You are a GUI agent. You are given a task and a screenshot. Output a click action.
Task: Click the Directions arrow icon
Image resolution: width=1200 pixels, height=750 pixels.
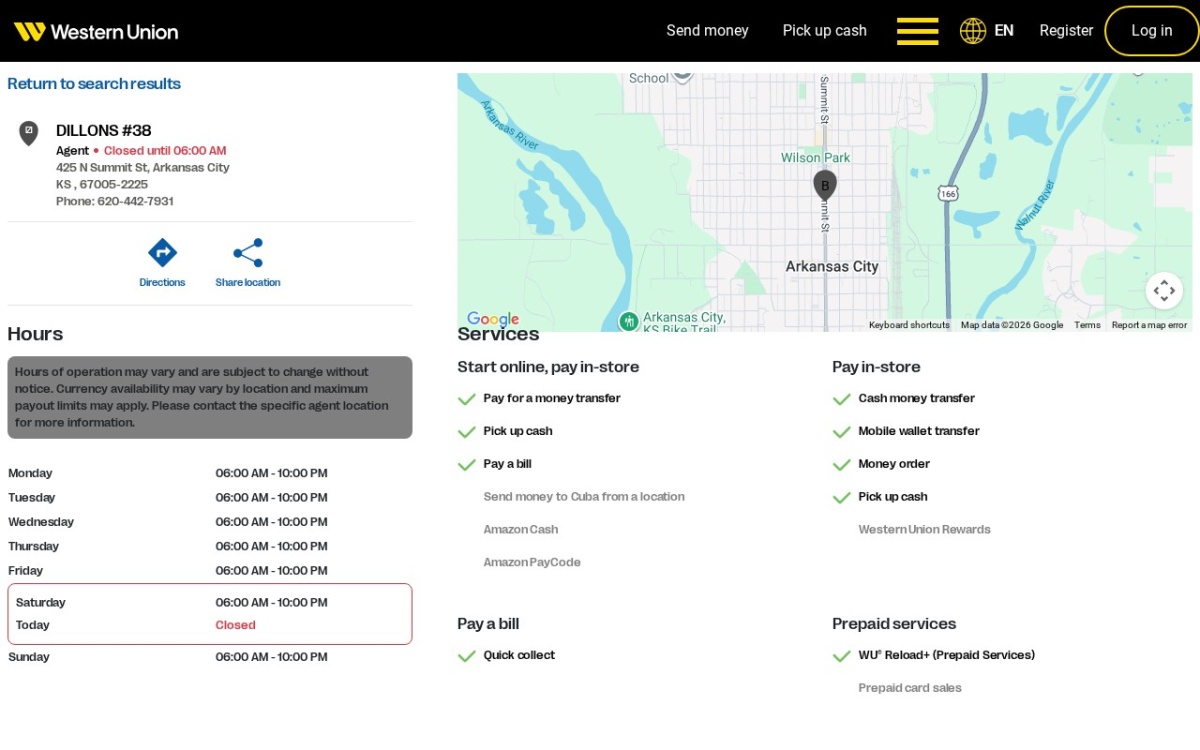coord(162,252)
